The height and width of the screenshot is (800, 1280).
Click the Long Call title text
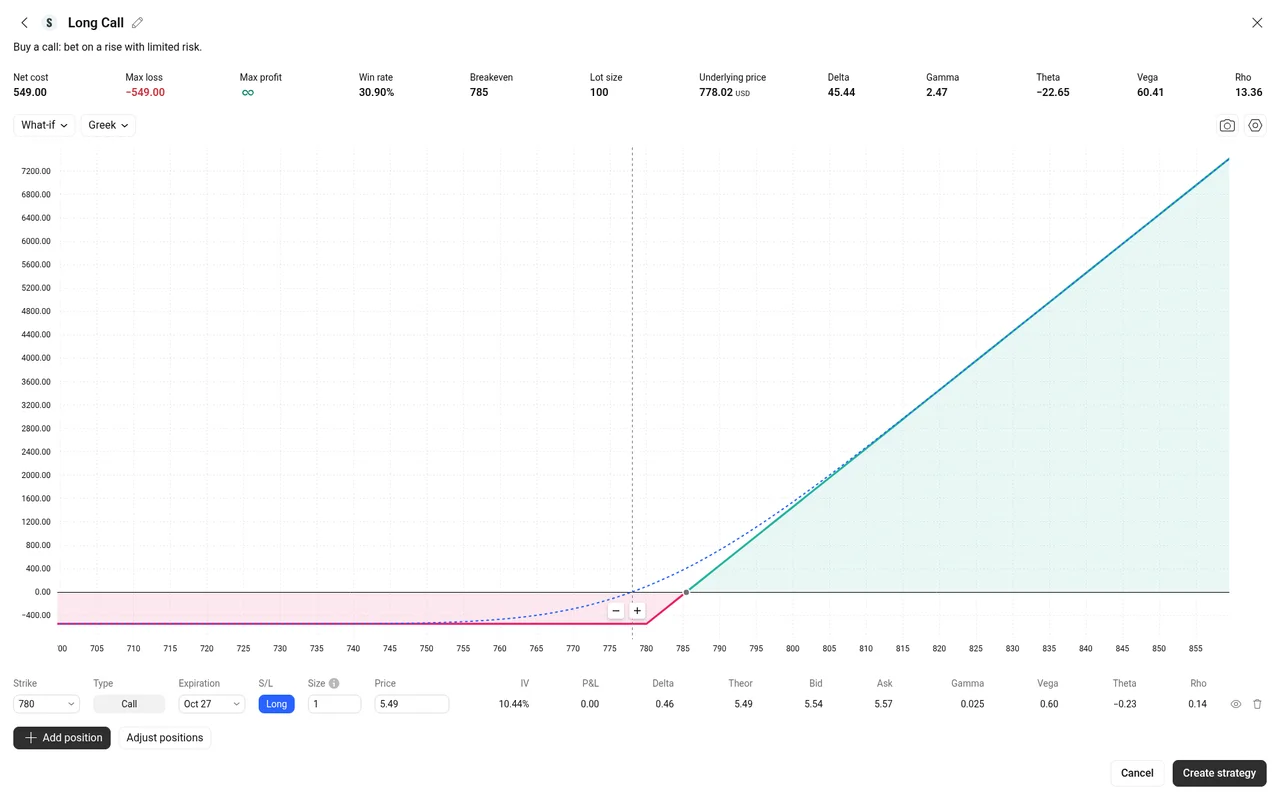pos(96,23)
